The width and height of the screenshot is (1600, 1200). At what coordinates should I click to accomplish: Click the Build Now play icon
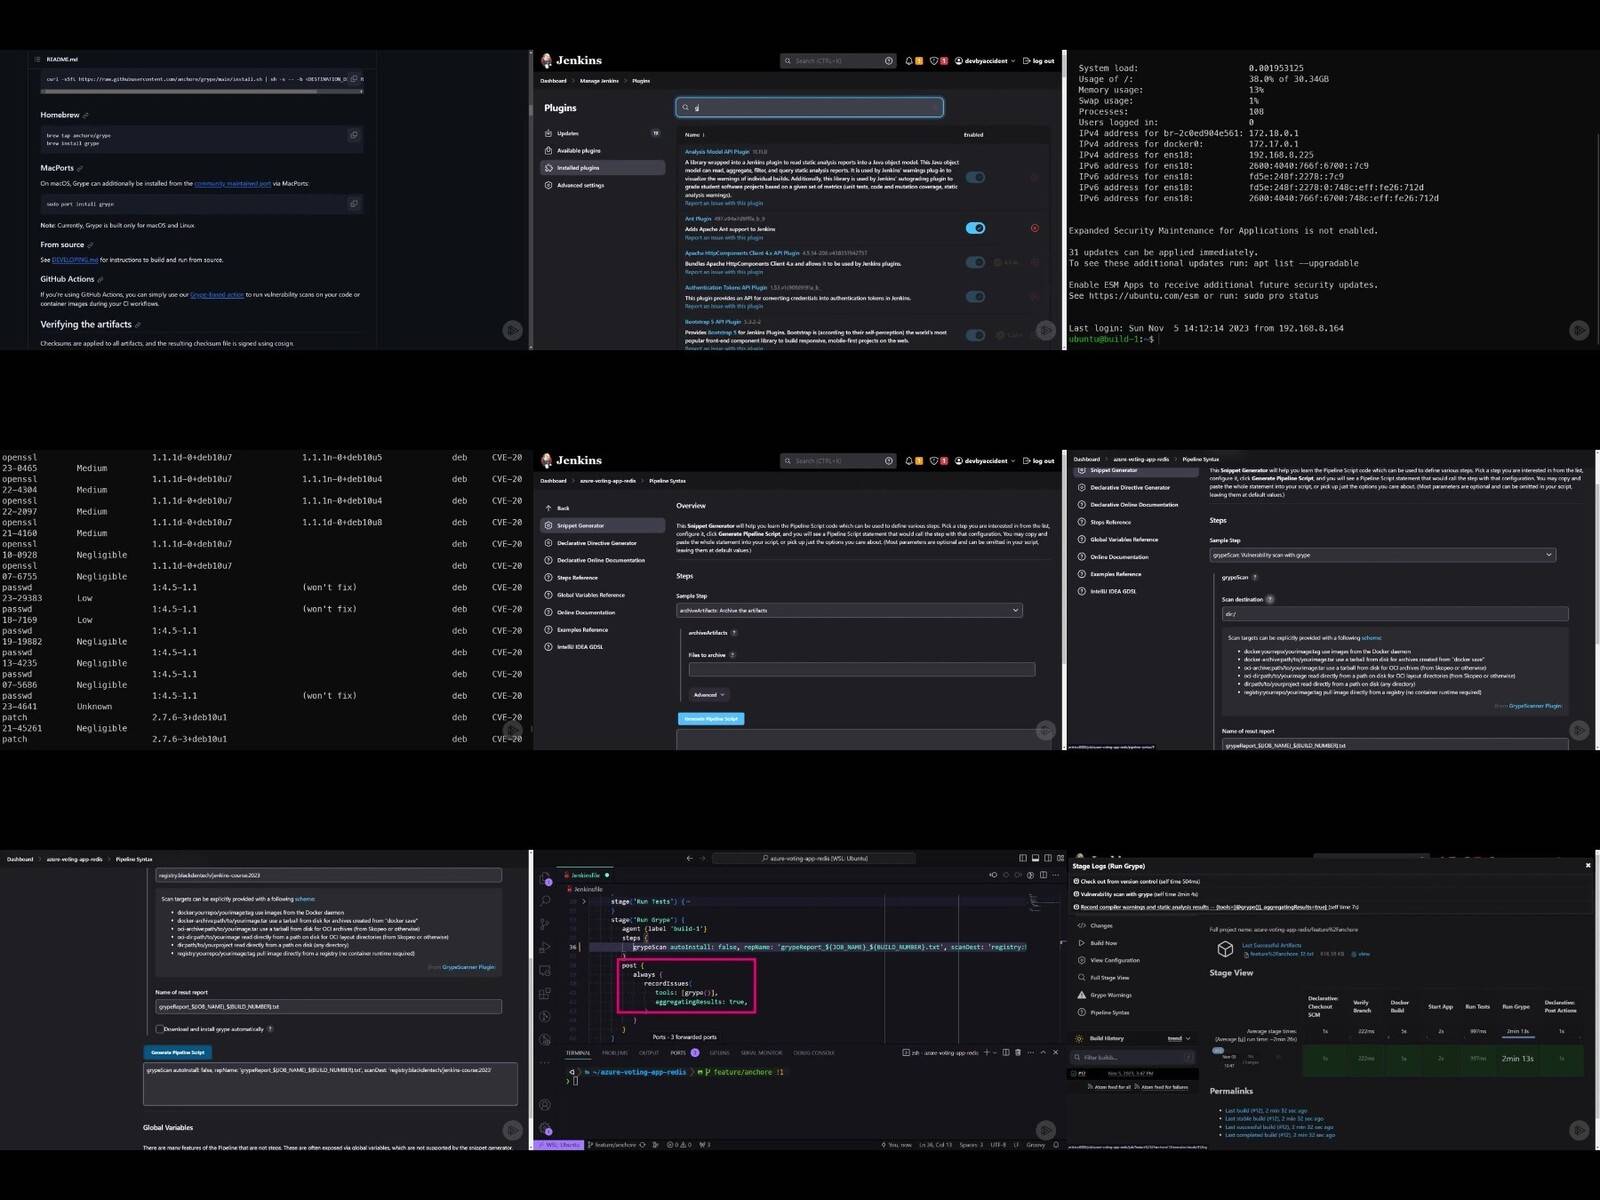1081,943
